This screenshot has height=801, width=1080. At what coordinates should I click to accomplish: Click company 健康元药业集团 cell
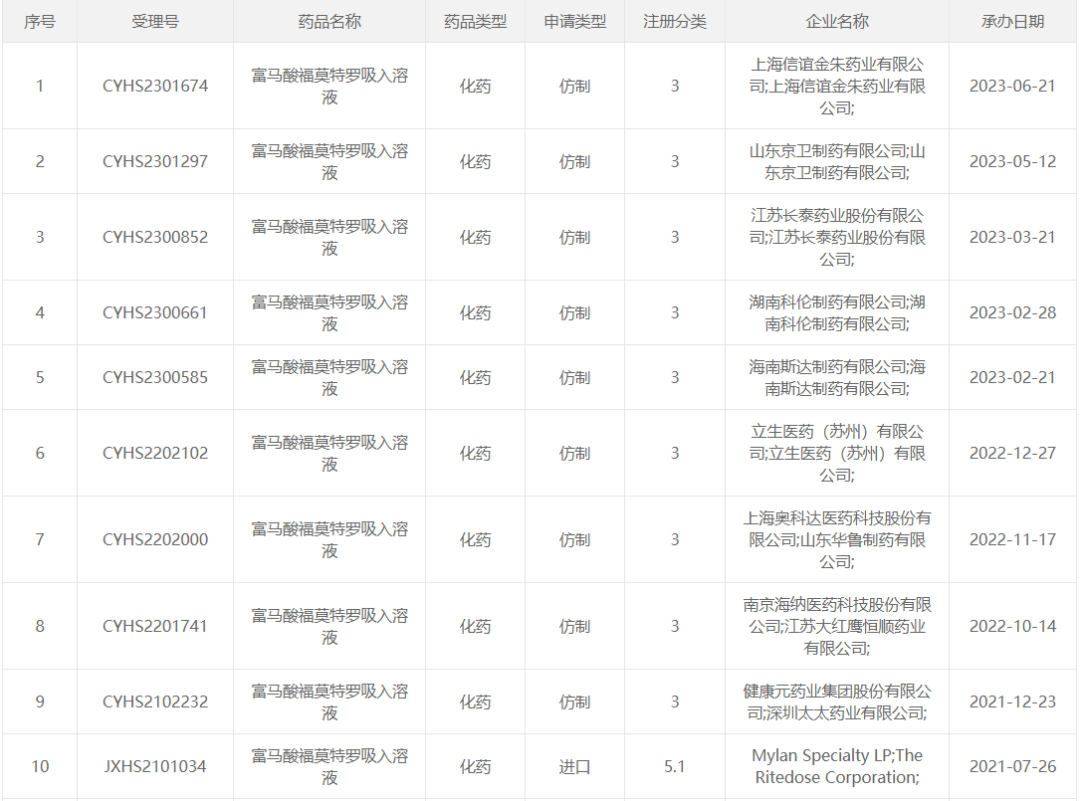pos(837,702)
